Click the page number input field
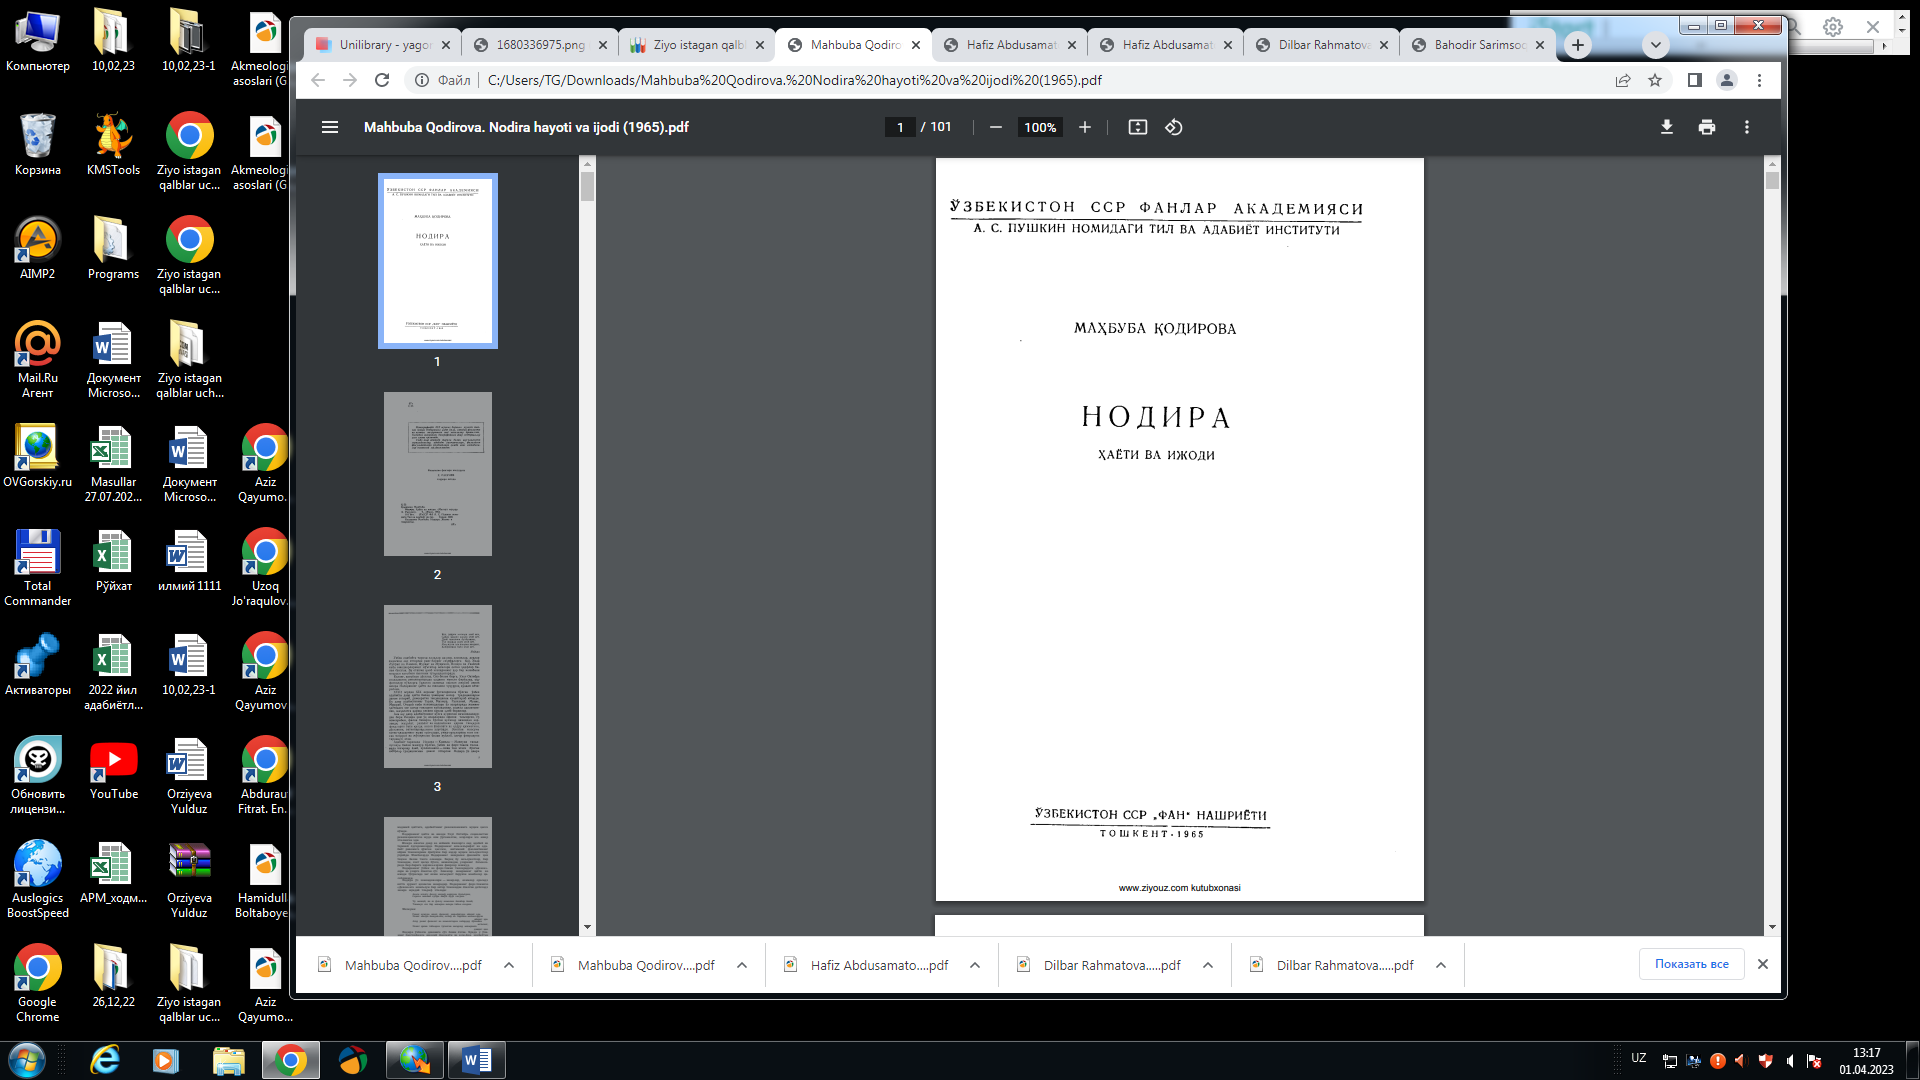Image resolution: width=1920 pixels, height=1080 pixels. (898, 127)
